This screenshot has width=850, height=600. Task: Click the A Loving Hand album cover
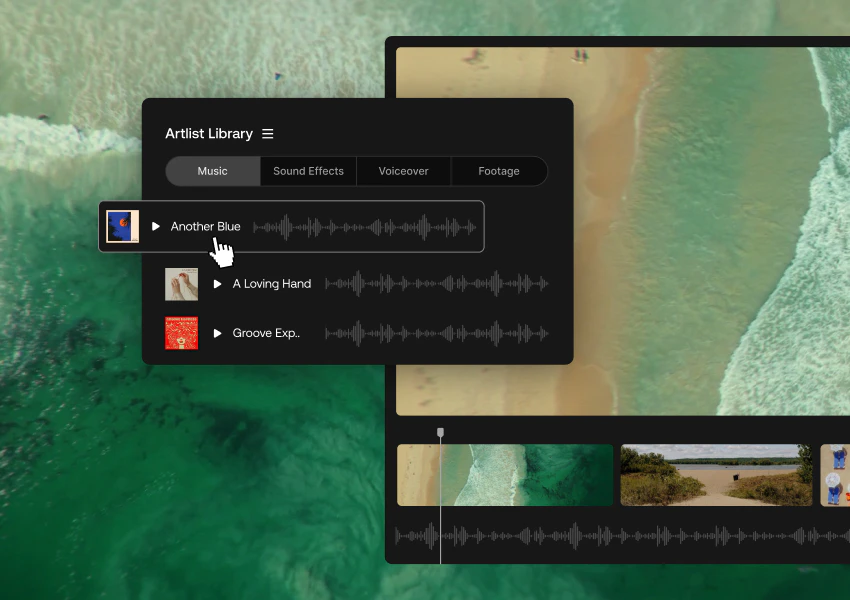(182, 284)
